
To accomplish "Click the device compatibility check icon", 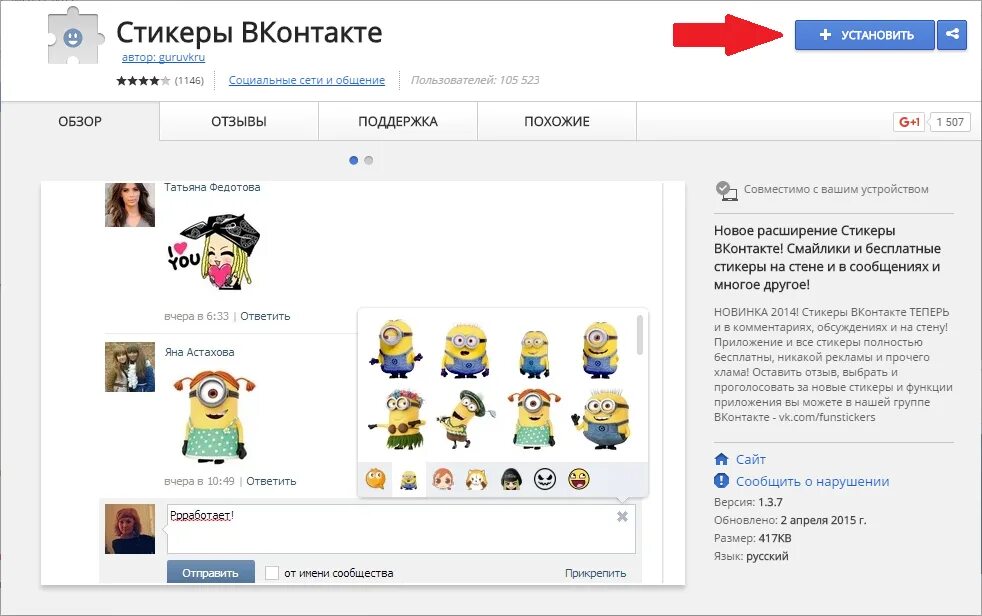I will [x=726, y=190].
